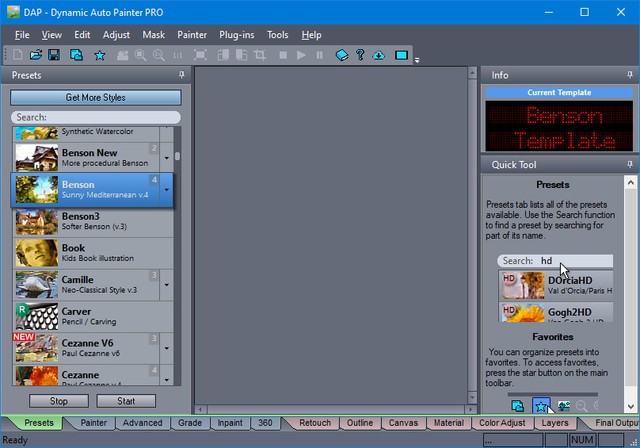The width and height of the screenshot is (640, 448).
Task: Click the cloud download icon in toolbar
Action: [x=379, y=55]
